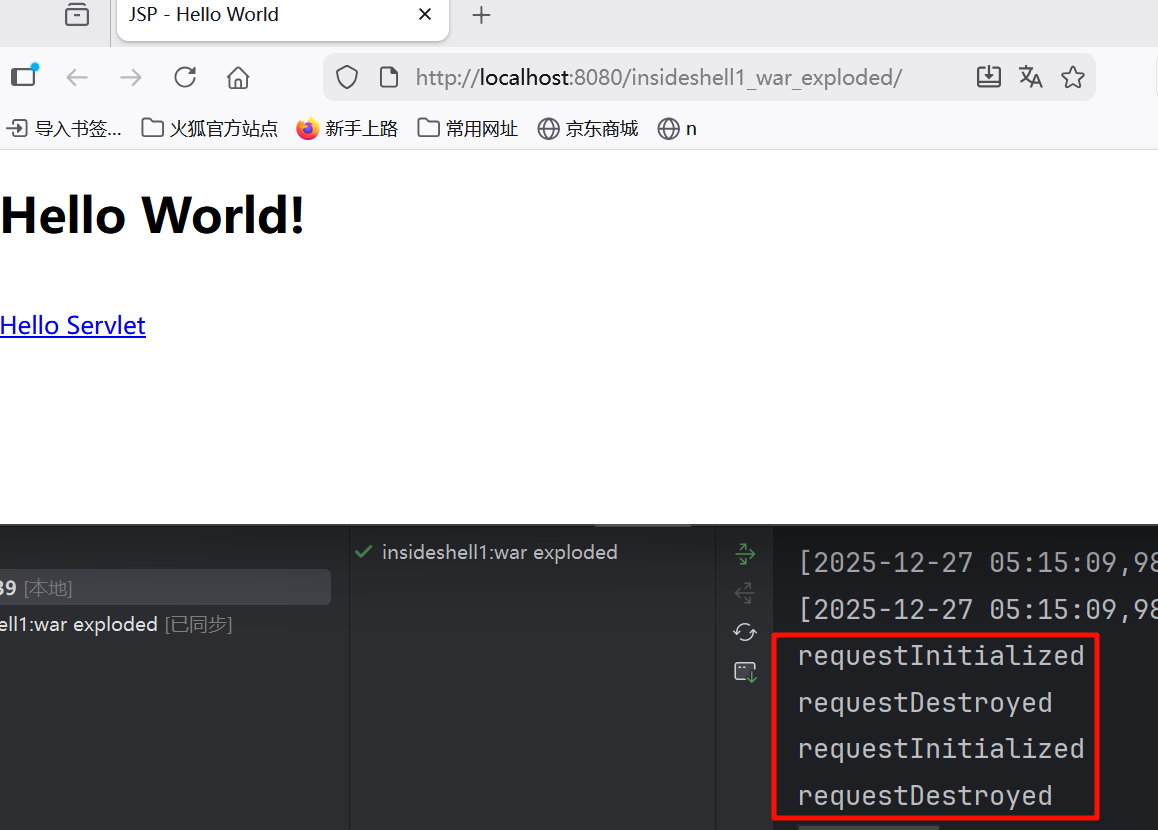Click the top green arrows console icon
The height and width of the screenshot is (830, 1158).
tap(745, 553)
